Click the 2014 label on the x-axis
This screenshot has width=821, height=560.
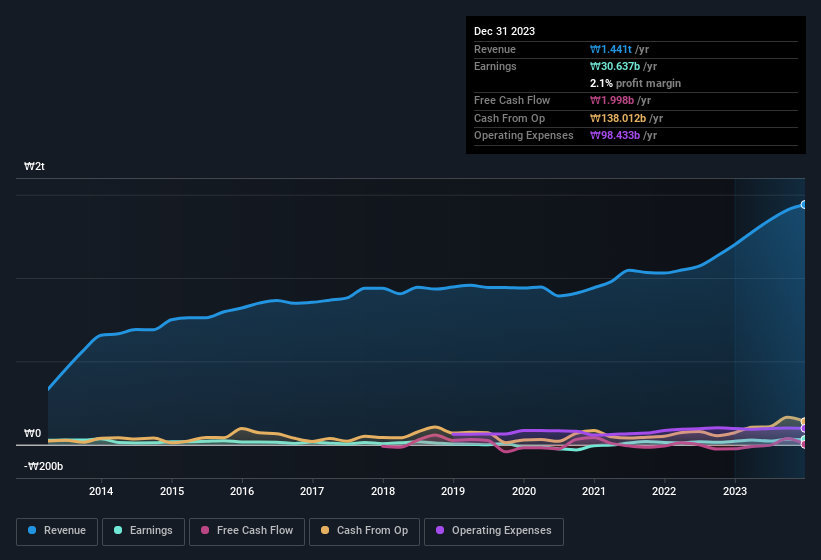click(101, 491)
